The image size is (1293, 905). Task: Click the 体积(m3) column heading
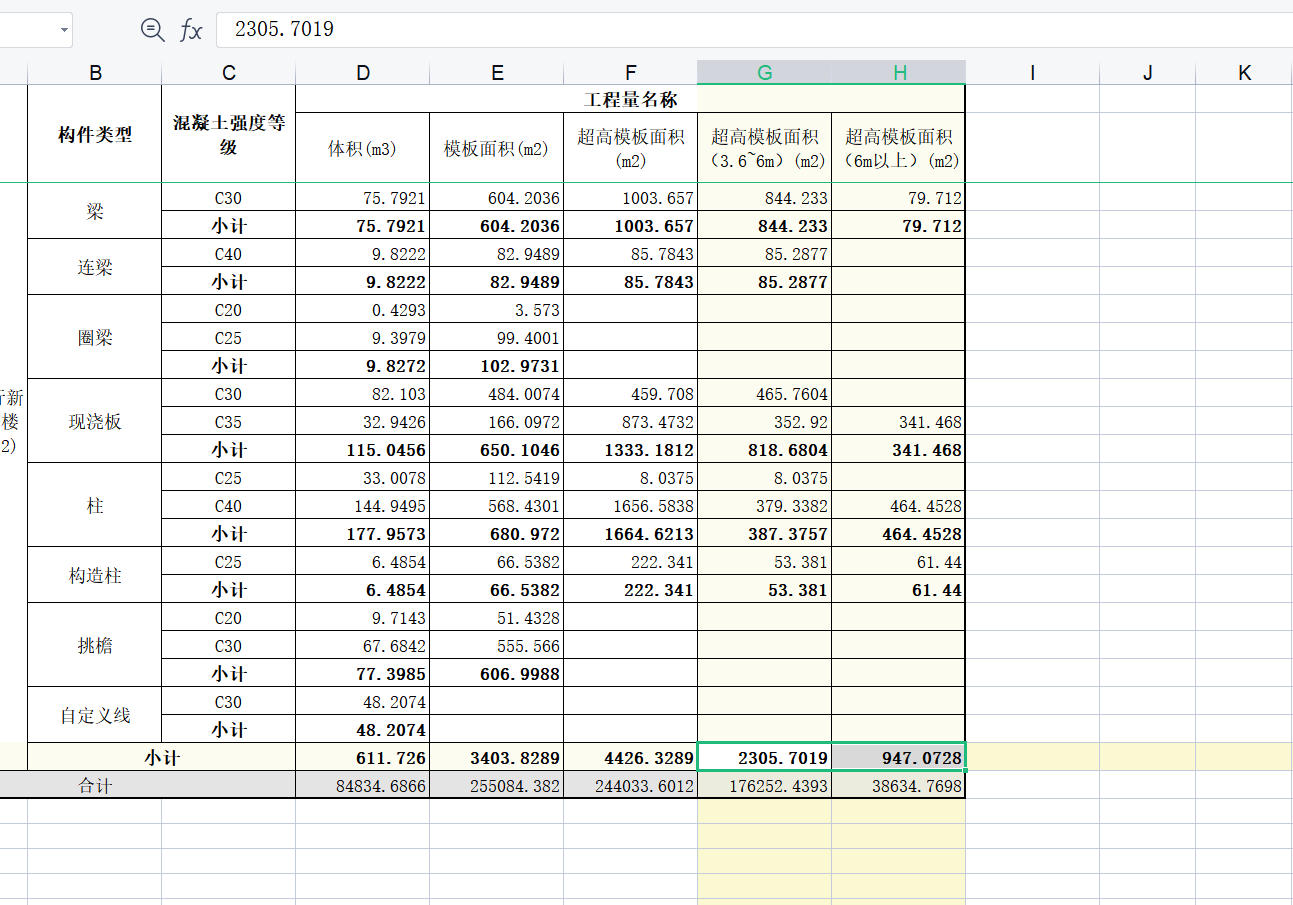tap(363, 148)
